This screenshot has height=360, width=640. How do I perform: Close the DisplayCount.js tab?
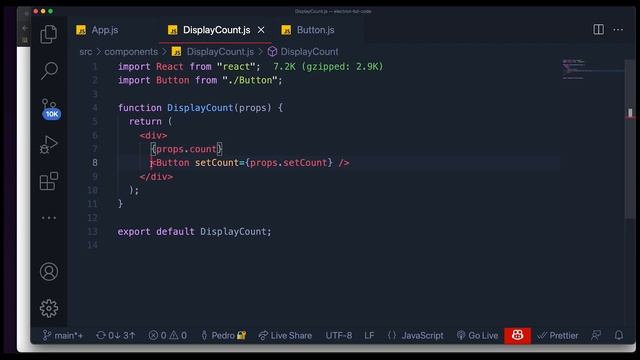[261, 30]
